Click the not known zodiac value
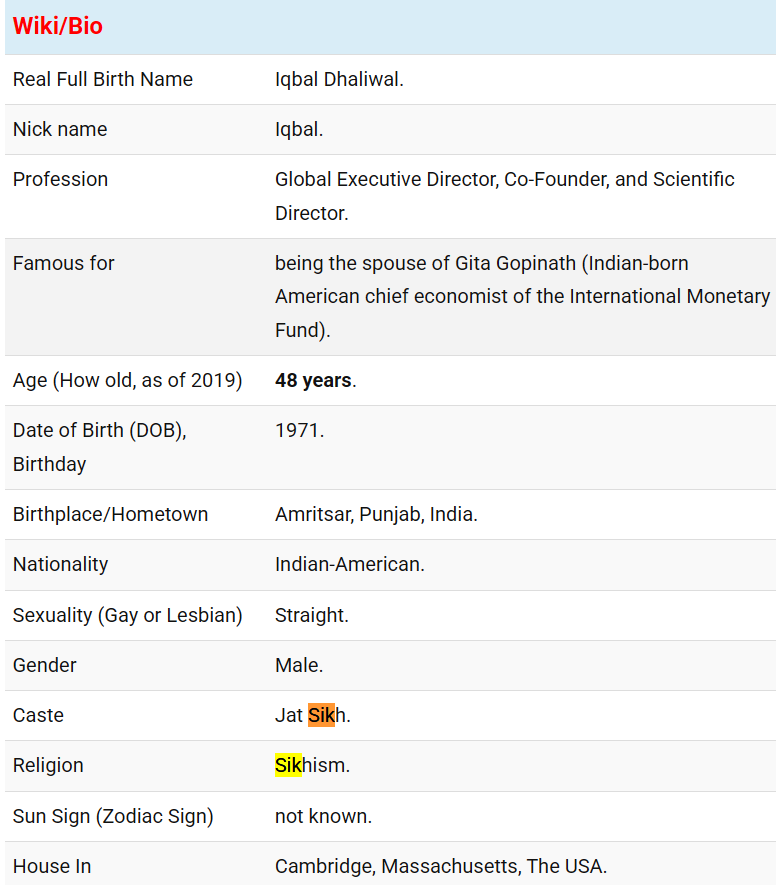Viewport: 776px width, 885px height. coord(323,817)
